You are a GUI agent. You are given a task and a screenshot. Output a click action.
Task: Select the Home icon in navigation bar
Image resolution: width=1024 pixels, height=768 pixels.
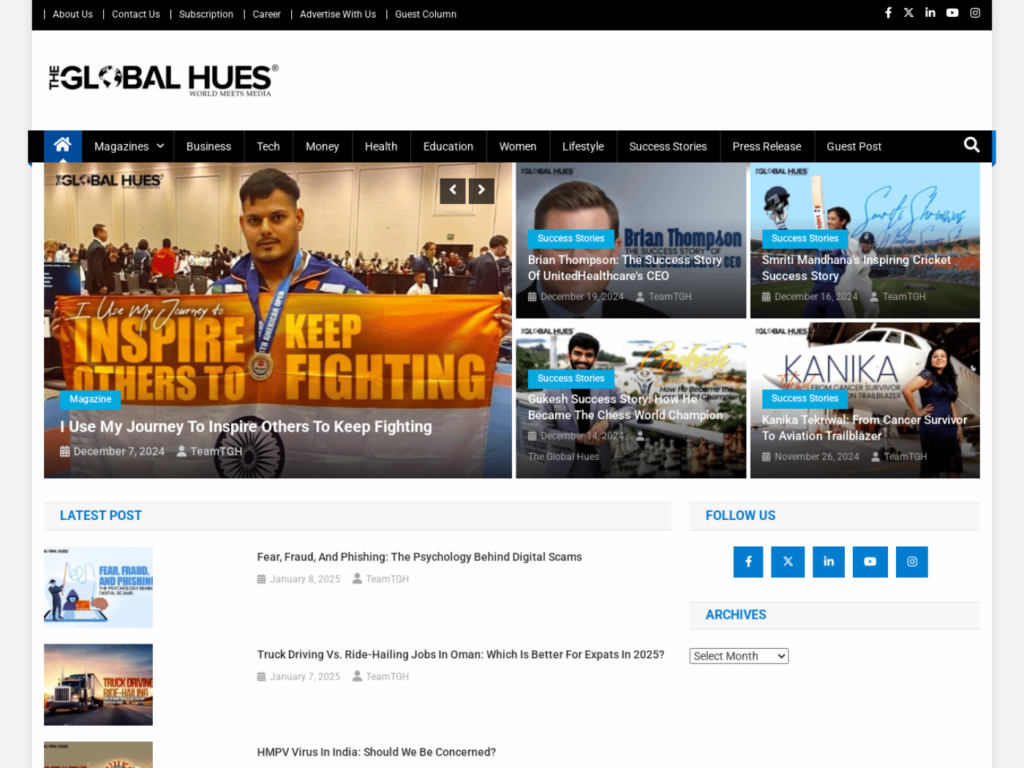62,146
